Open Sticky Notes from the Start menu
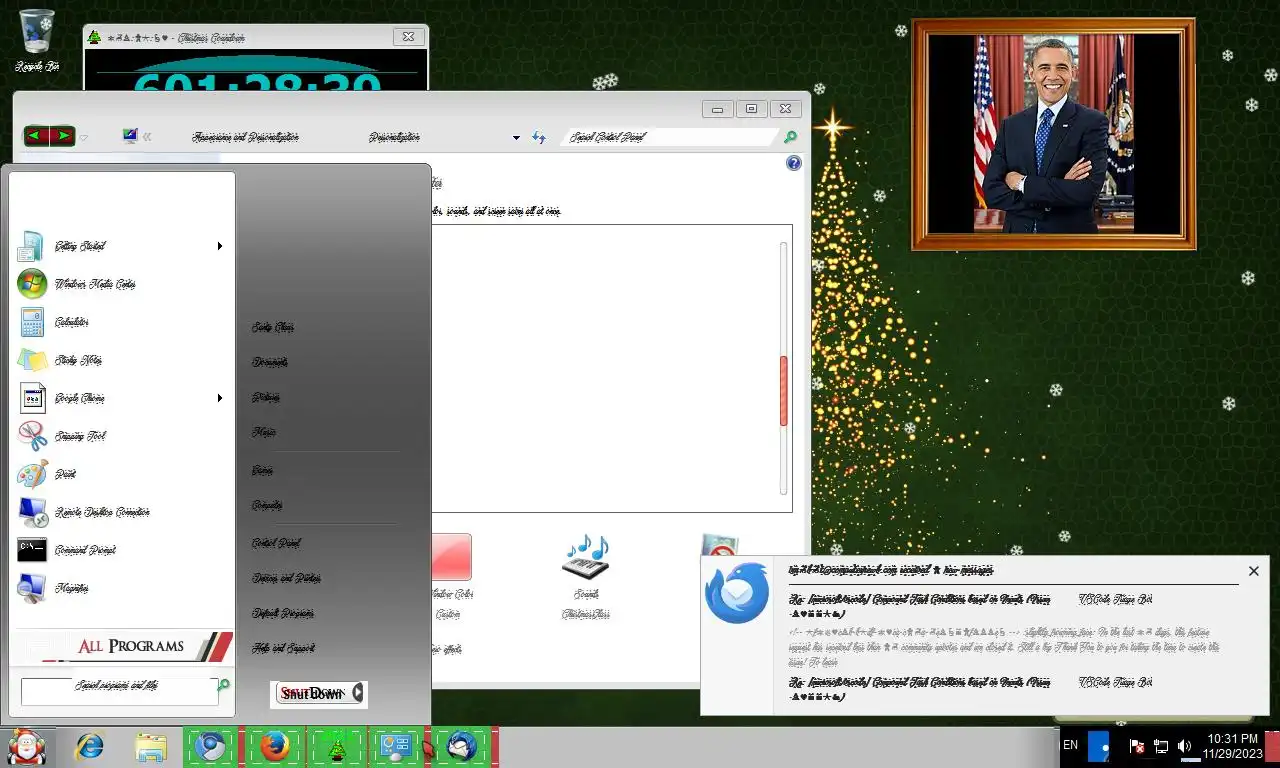Image resolution: width=1280 pixels, height=768 pixels. coord(78,360)
